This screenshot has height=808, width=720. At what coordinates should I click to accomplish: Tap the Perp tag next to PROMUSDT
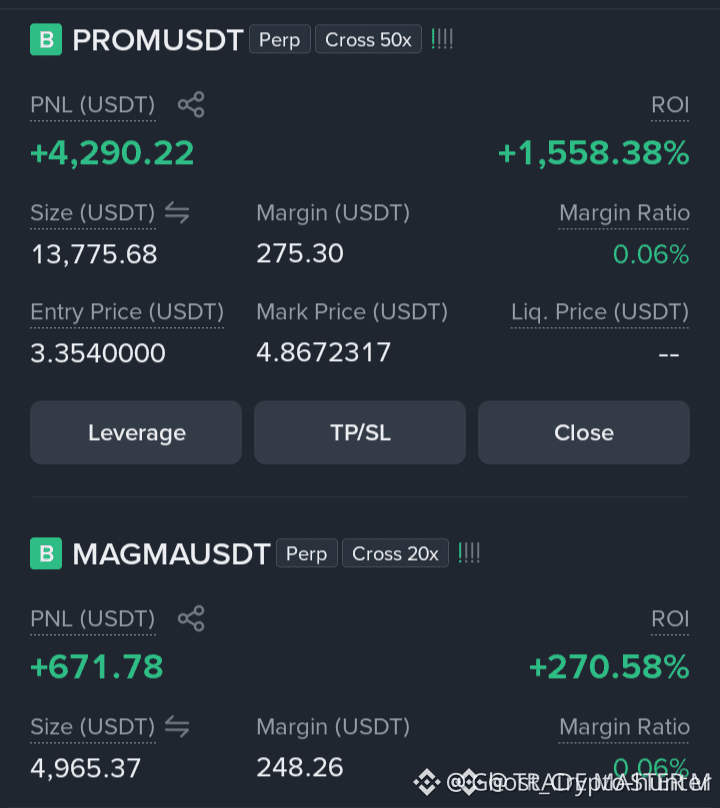point(280,39)
